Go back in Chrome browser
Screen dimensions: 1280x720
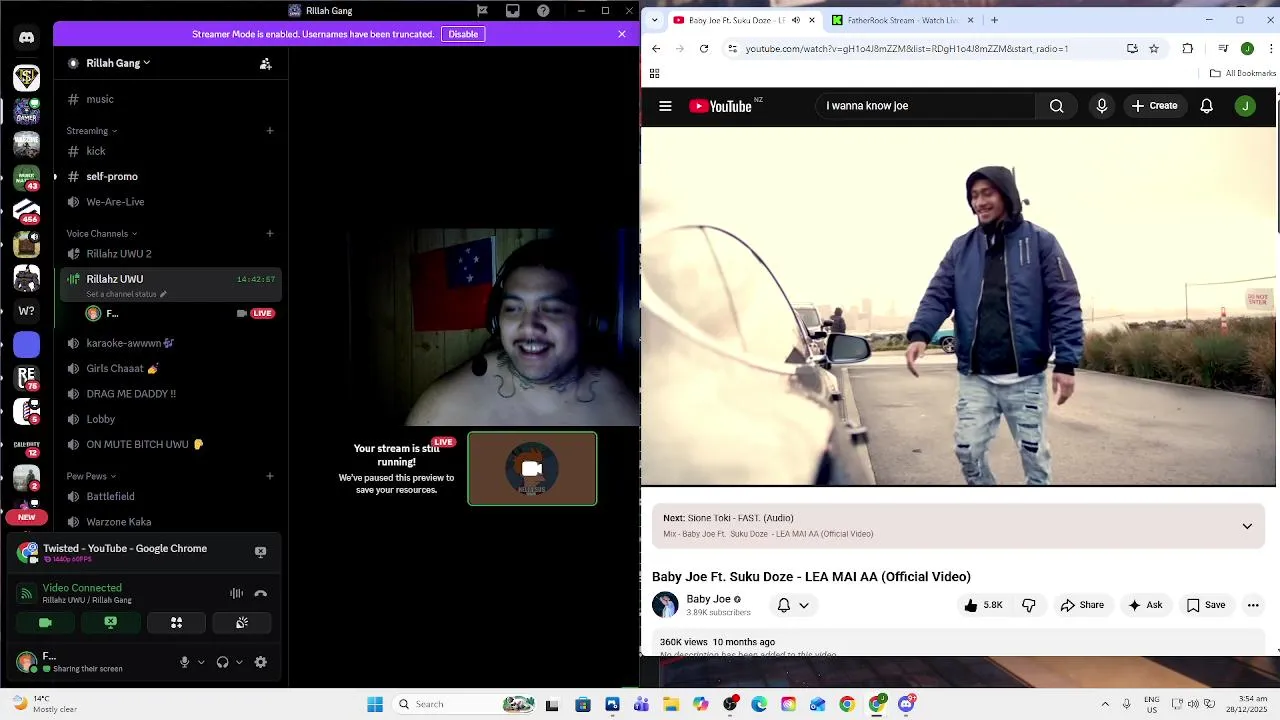(656, 49)
